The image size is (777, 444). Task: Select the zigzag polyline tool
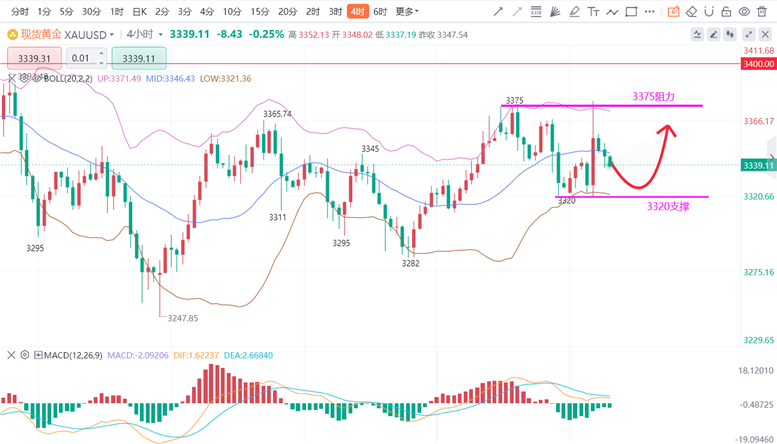612,12
